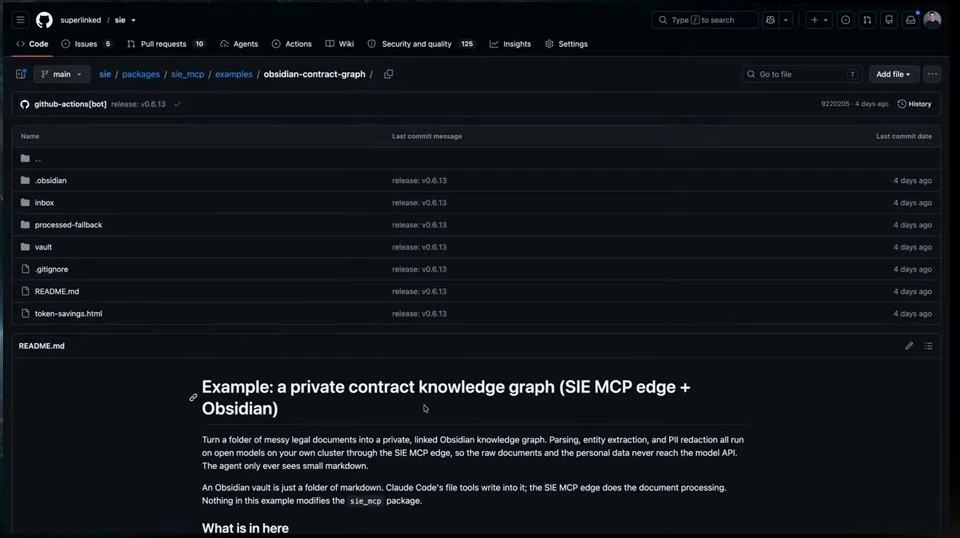Click the heading anchor link icon
The image size is (960, 538).
pyautogui.click(x=193, y=397)
